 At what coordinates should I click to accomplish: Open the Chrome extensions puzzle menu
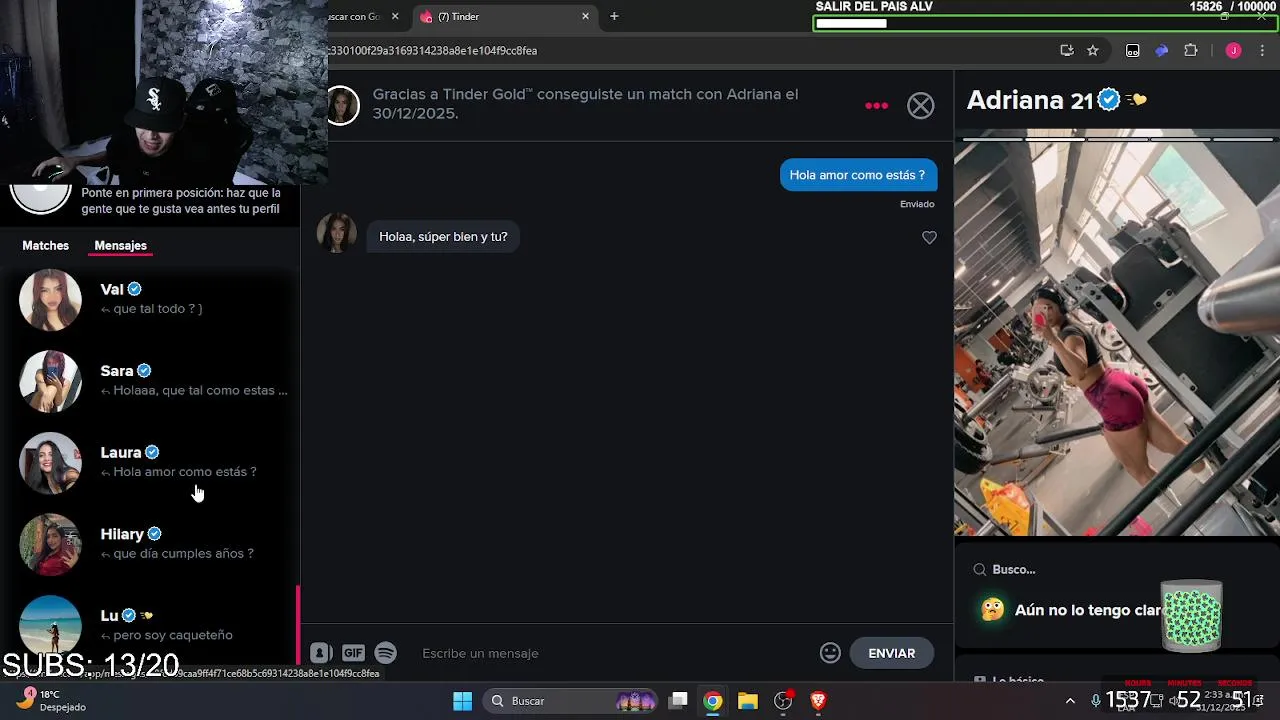[x=1190, y=50]
